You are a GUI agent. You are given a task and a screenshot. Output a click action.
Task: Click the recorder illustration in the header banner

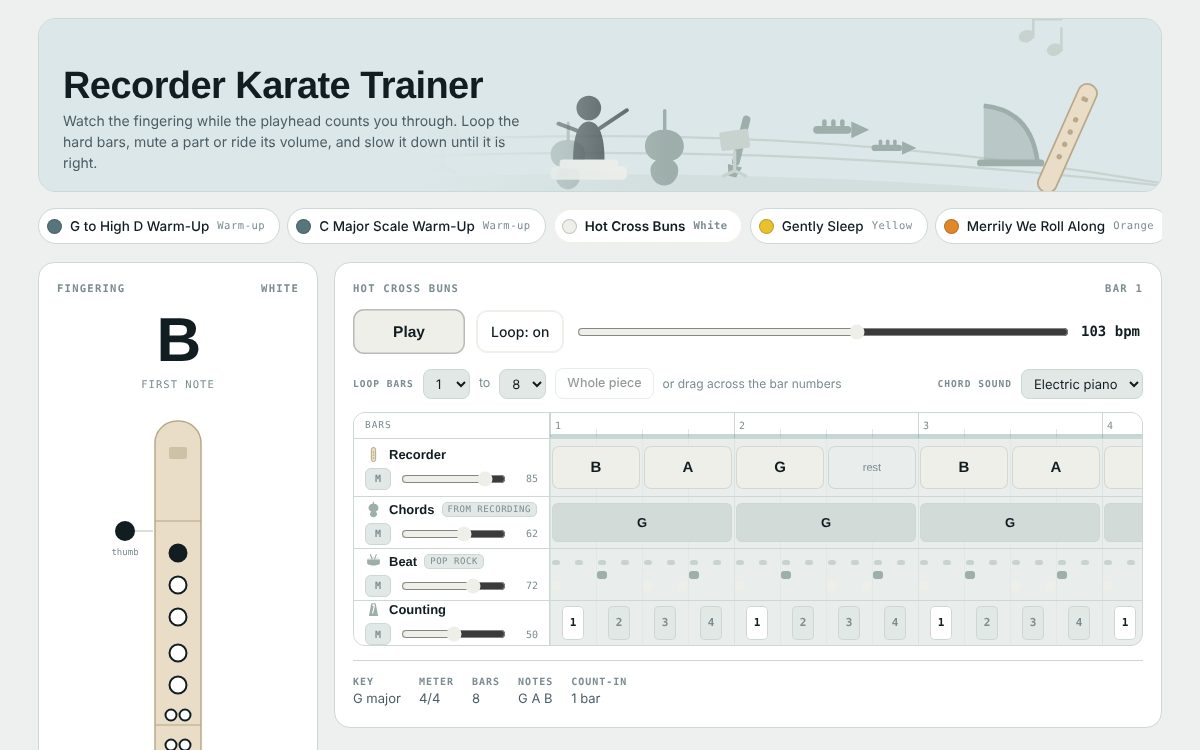point(1067,137)
